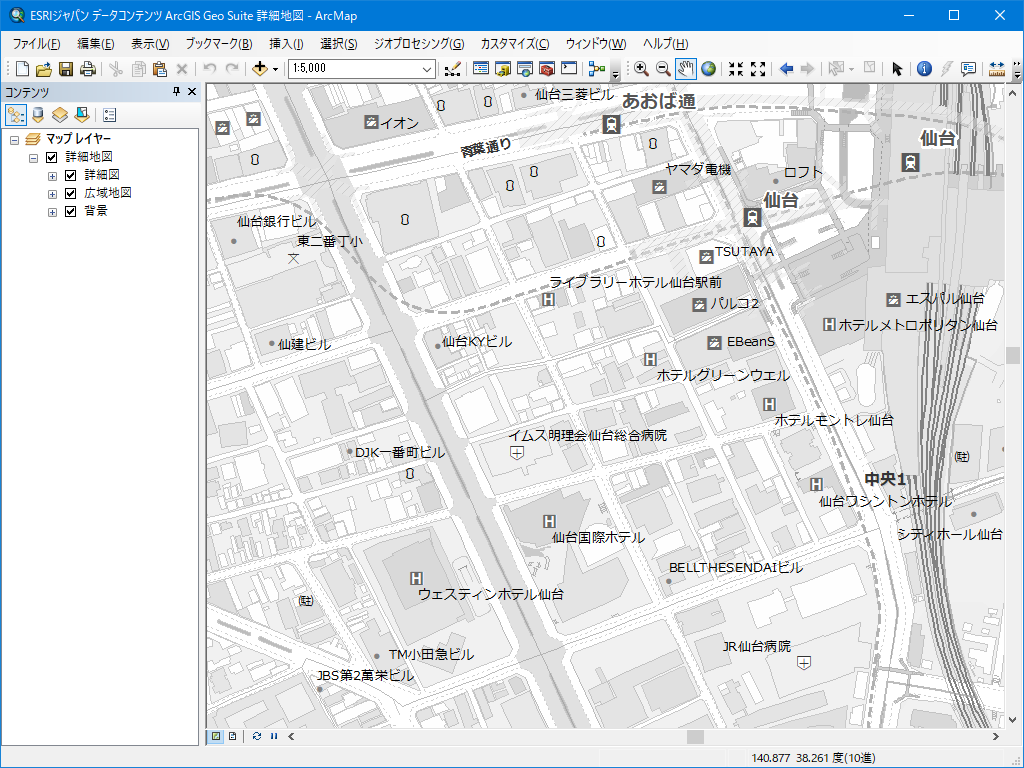Switch to Data View button
This screenshot has width=1024, height=768.
point(215,736)
